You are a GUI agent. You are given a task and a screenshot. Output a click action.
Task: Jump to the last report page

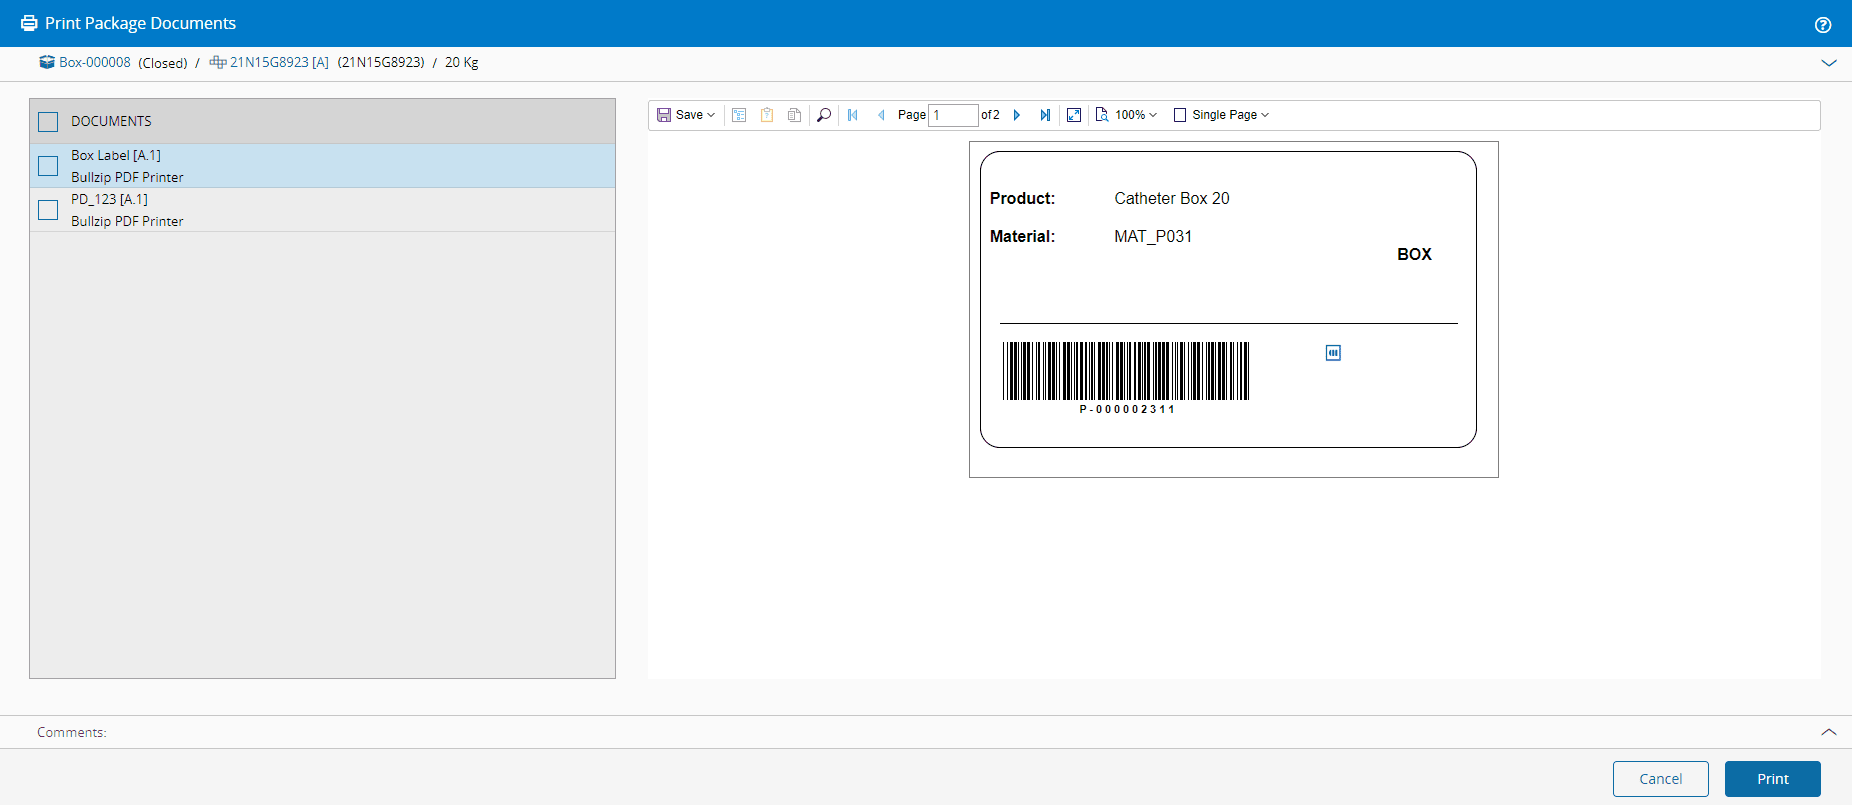point(1045,115)
